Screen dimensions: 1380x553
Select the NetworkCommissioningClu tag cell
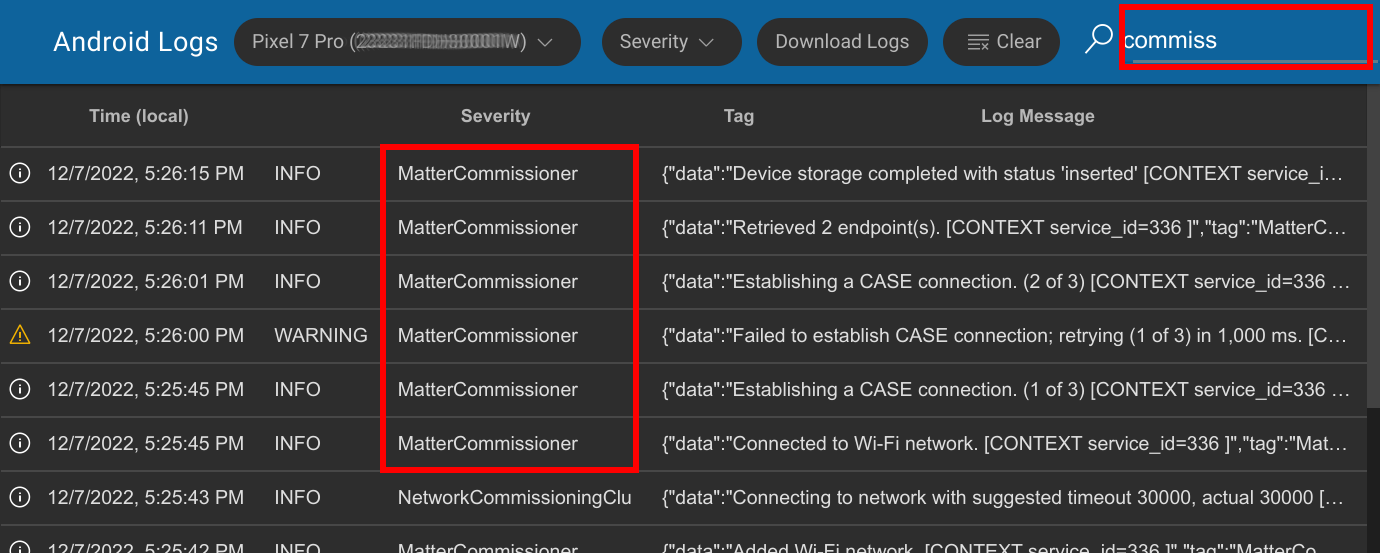514,498
